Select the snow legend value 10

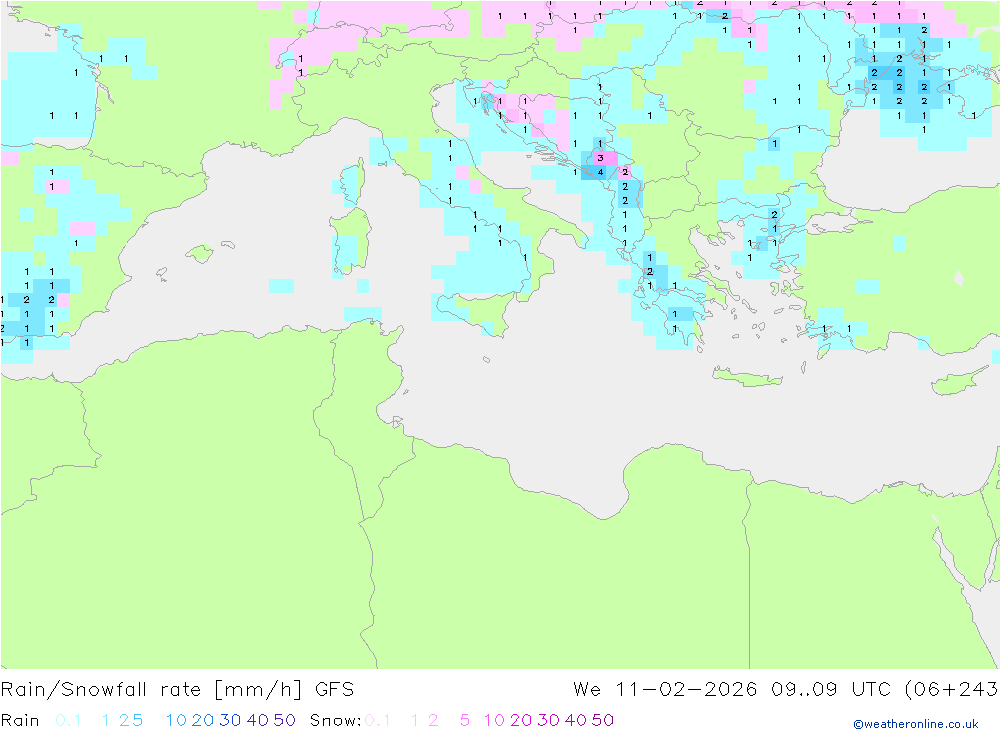[494, 720]
